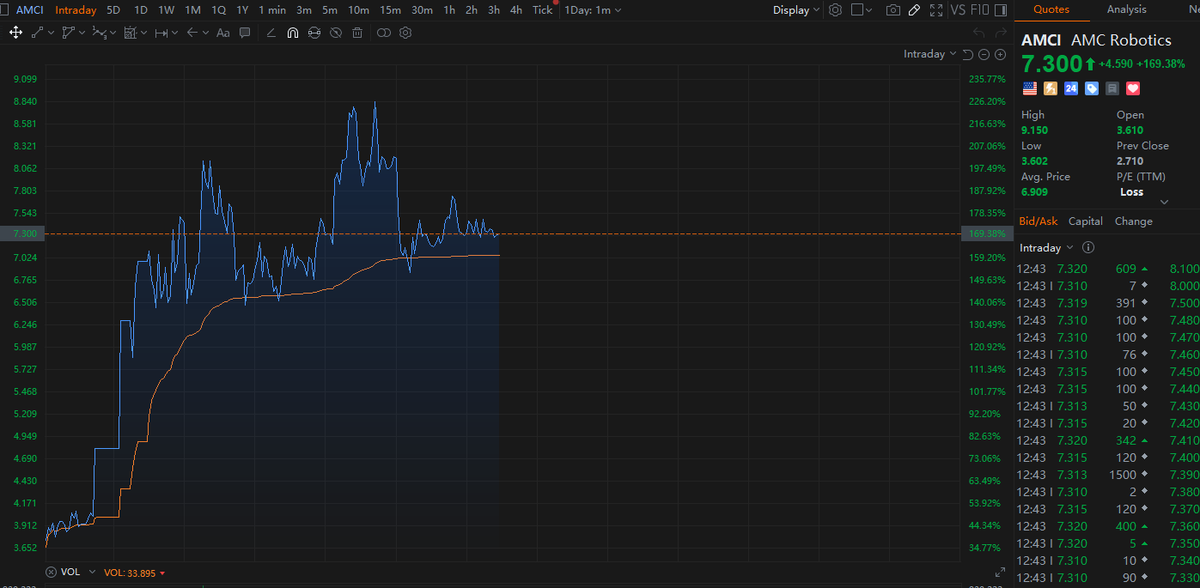Hide all drawings with eye-slash icon

click(x=336, y=32)
